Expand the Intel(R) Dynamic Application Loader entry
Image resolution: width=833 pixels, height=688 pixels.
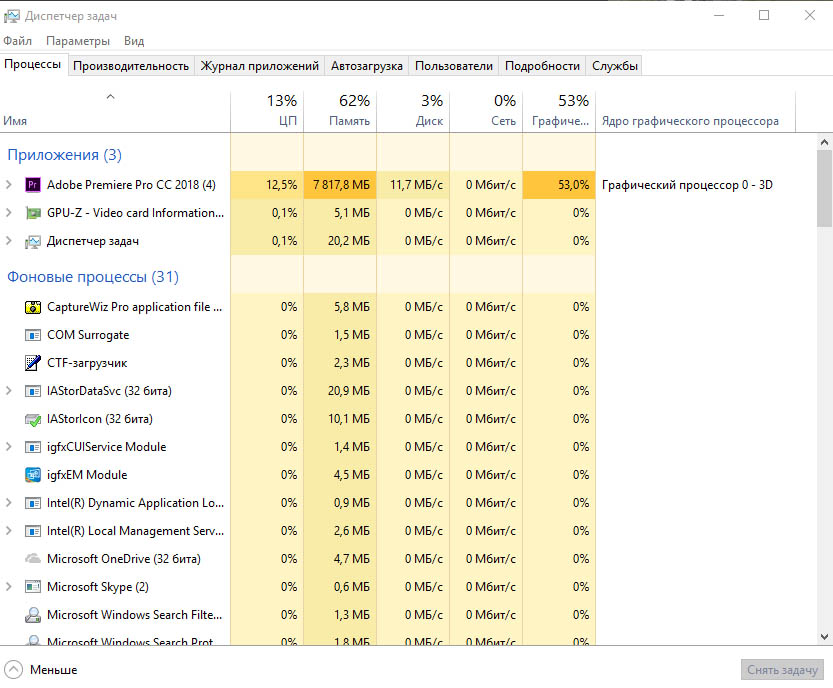point(9,503)
